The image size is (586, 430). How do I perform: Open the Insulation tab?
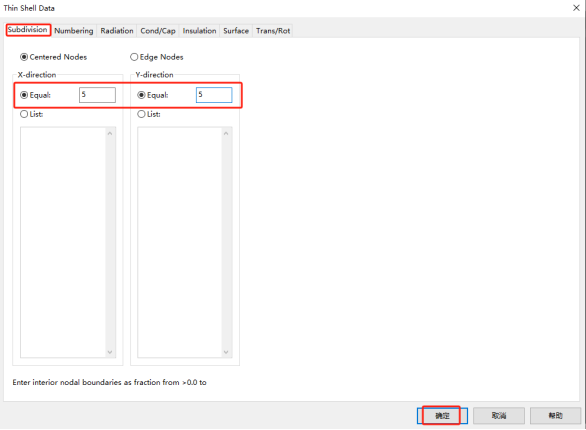(x=199, y=31)
